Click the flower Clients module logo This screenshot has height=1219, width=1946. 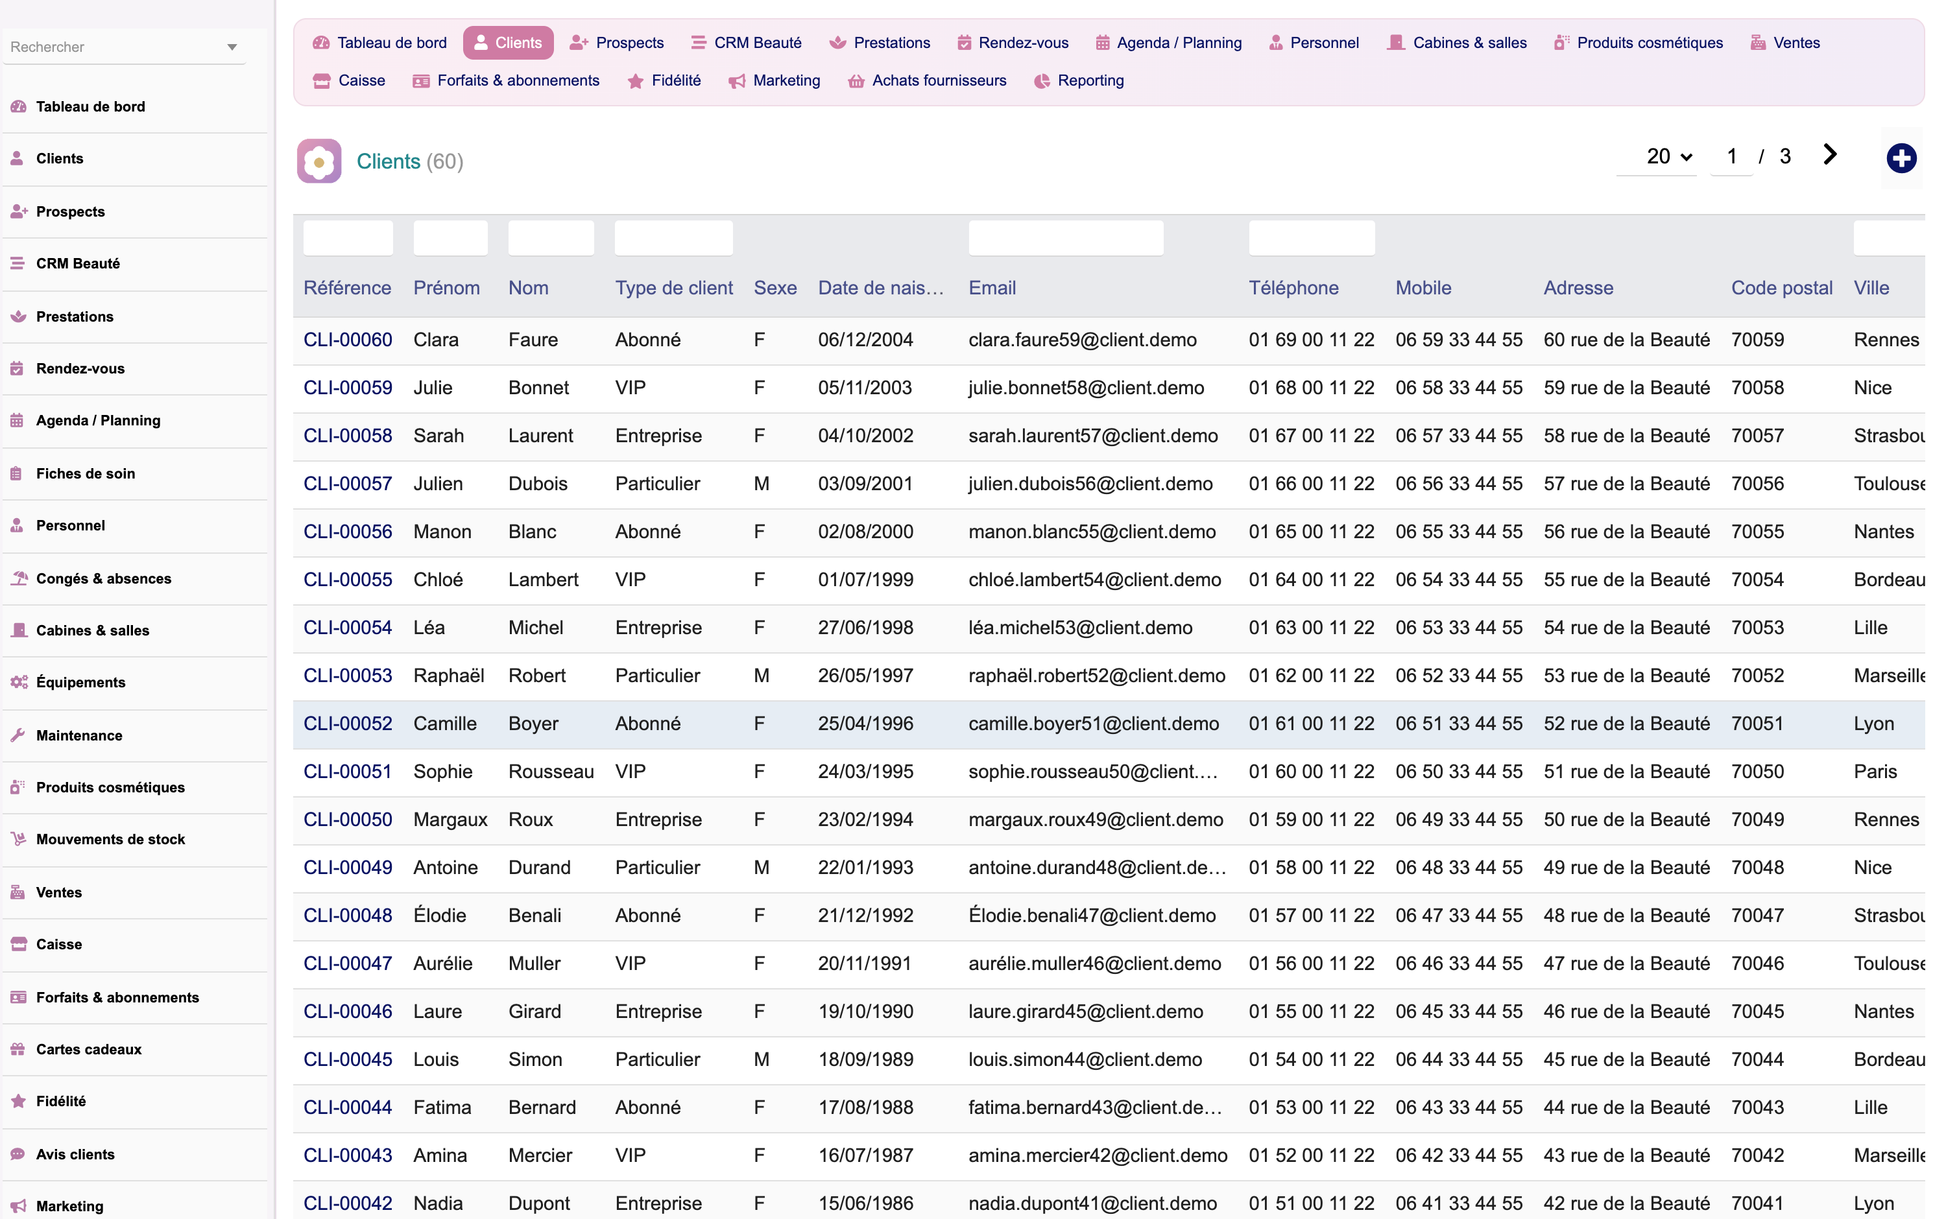[x=319, y=161]
